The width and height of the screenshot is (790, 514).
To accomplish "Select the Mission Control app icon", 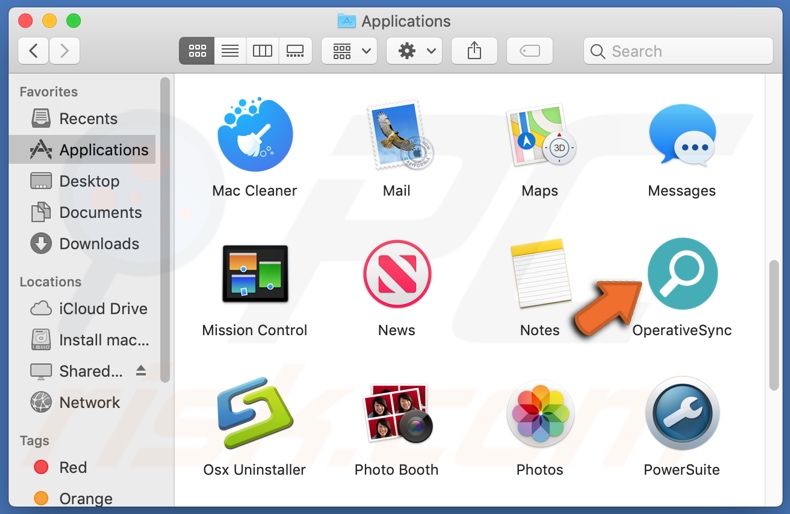I will [255, 273].
